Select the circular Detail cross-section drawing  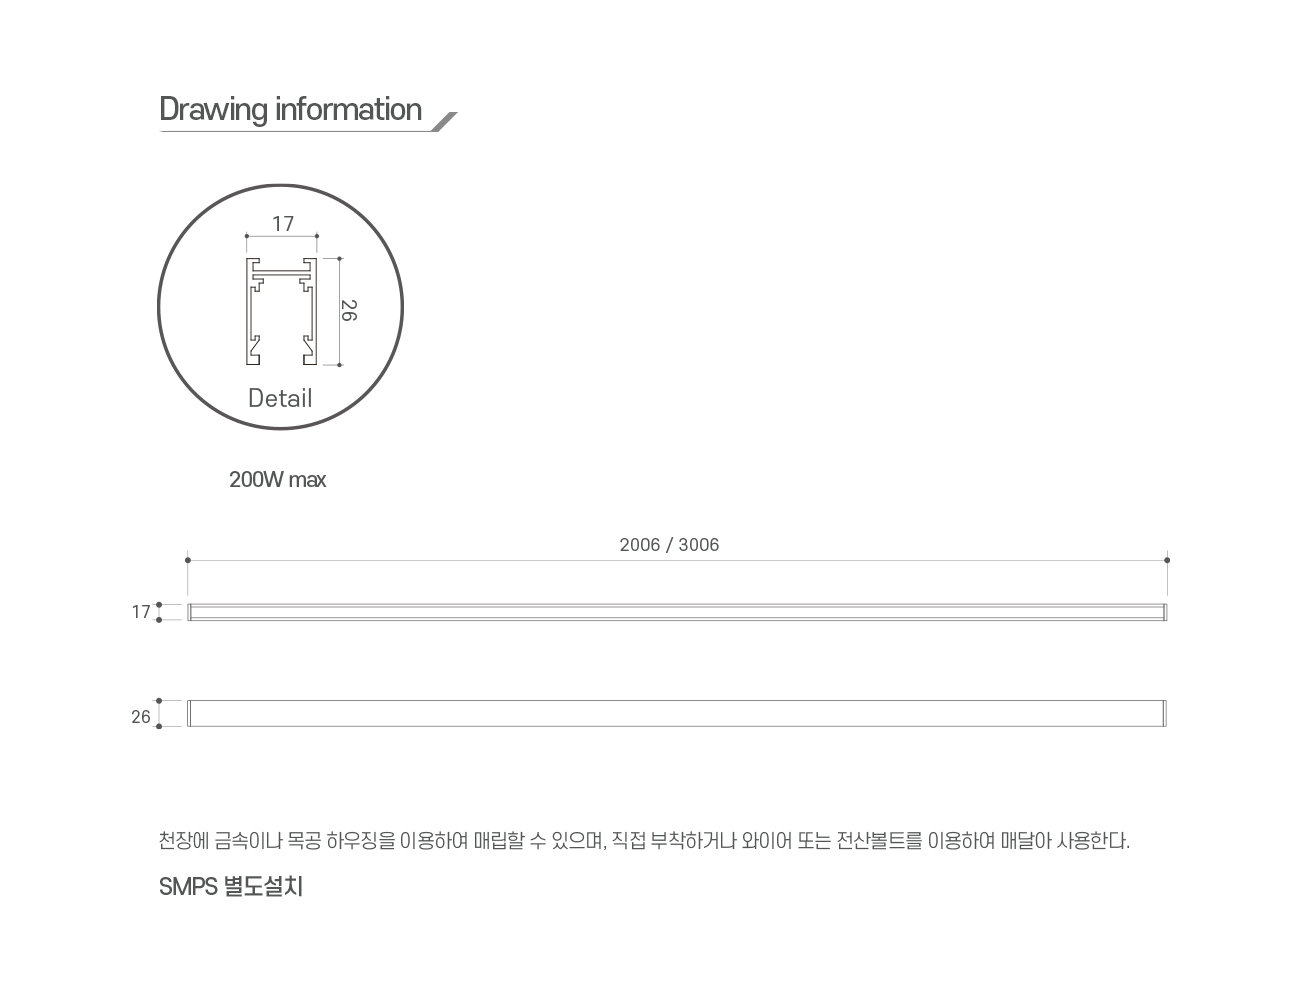click(280, 307)
